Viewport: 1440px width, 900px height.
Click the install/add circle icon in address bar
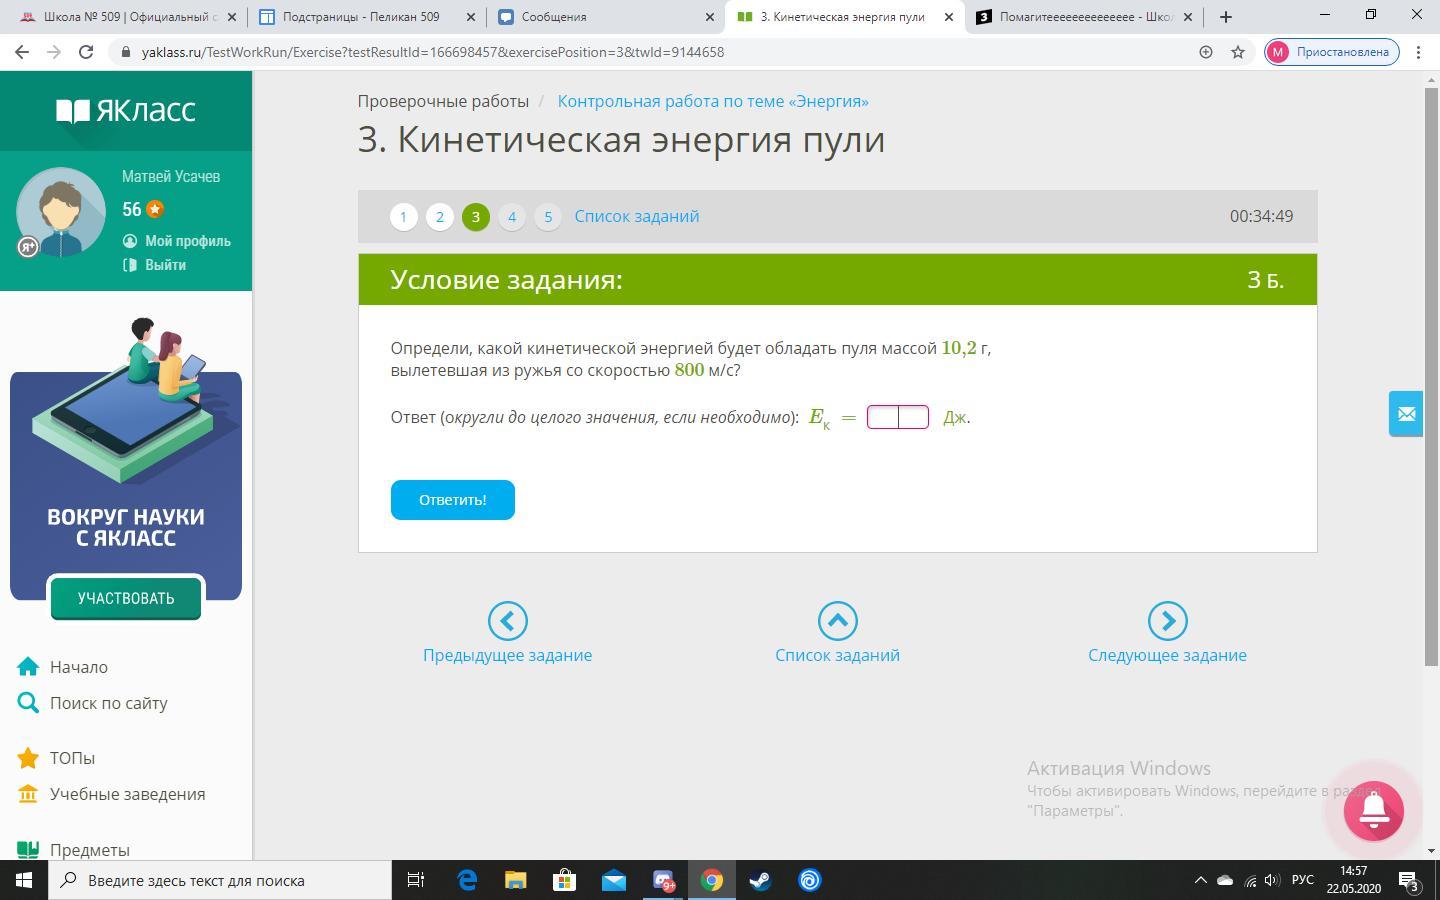coord(1206,52)
